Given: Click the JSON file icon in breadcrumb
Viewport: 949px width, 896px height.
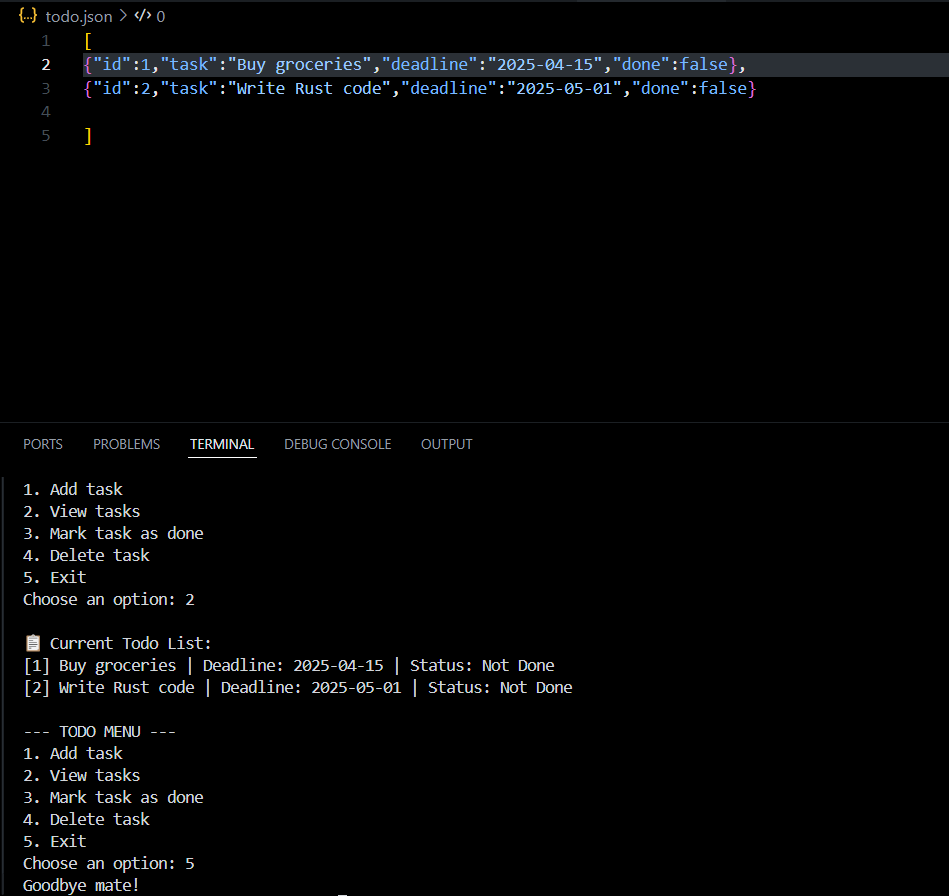Looking at the screenshot, I should (28, 16).
